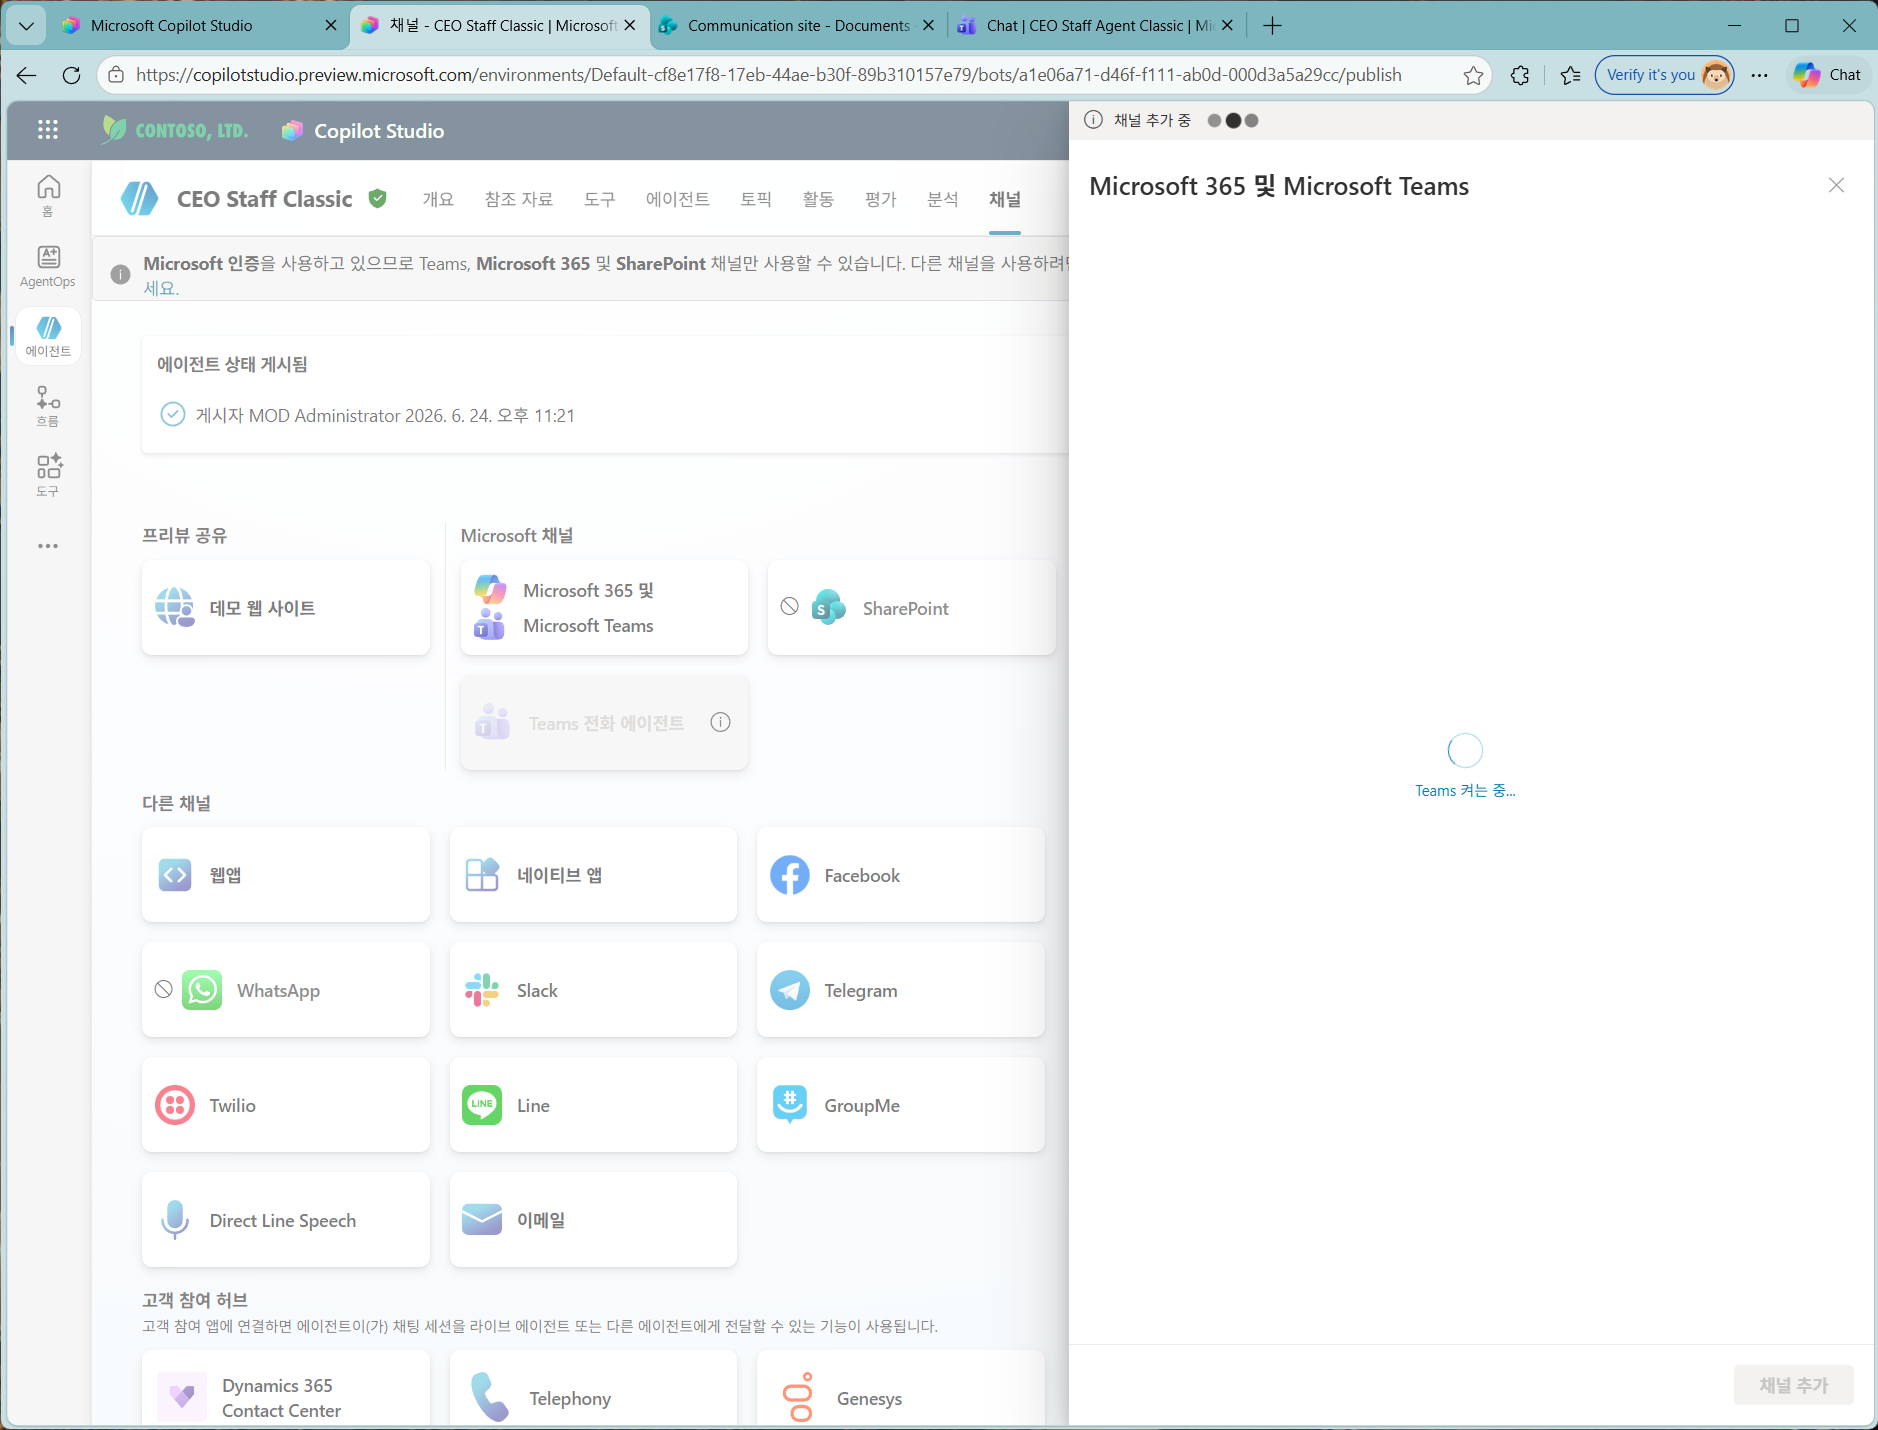Open the Genesys engagement hub card
Screen dimensions: 1878x1430
tap(901, 1389)
